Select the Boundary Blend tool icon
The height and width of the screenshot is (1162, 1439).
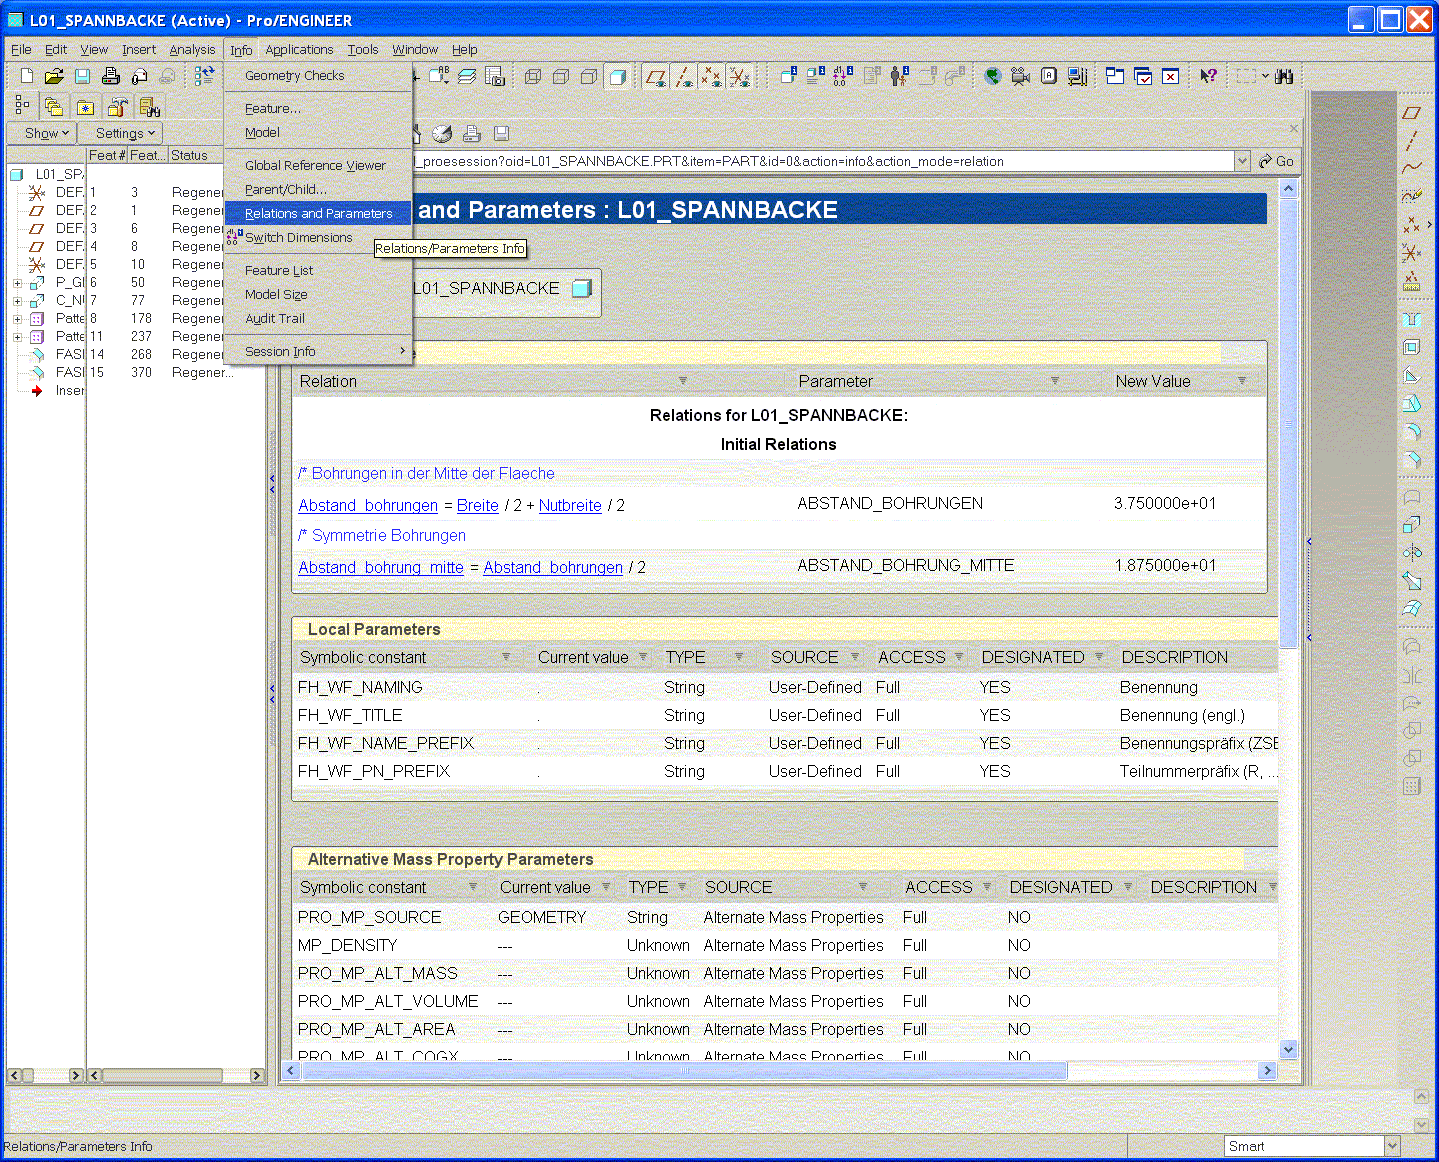tap(1412, 608)
